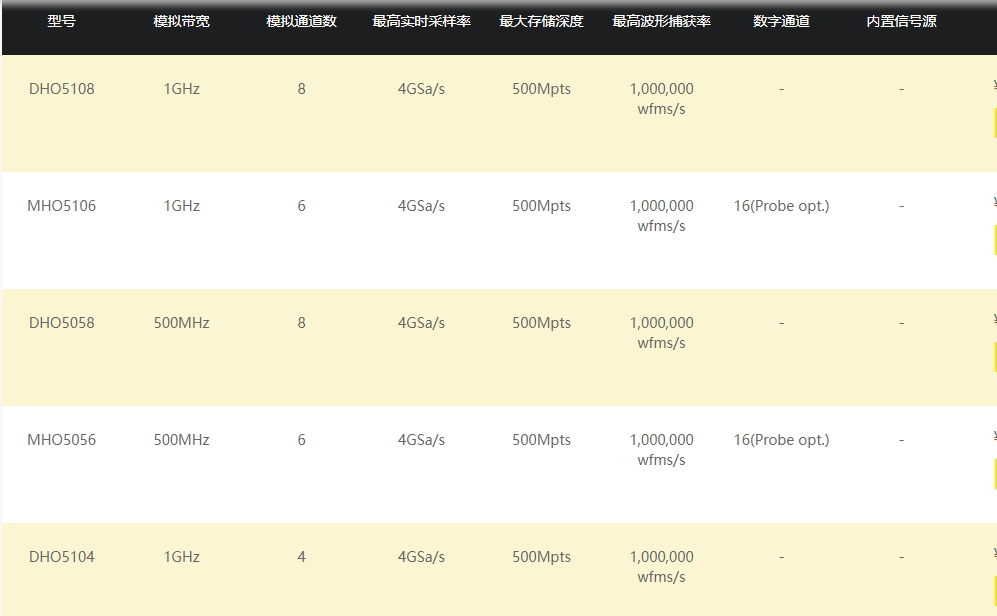Click 1,000,000 wfms/s in MHO5106 row
This screenshot has width=997, height=616.
[661, 216]
